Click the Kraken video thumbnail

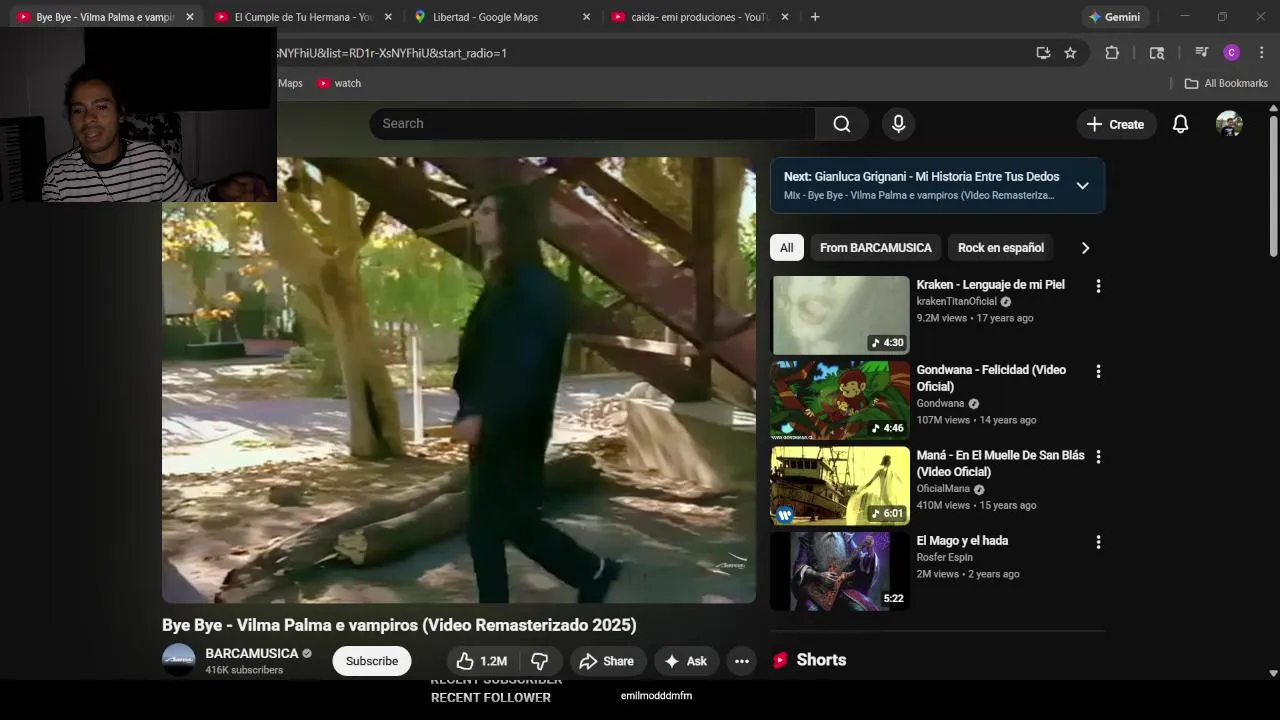839,315
